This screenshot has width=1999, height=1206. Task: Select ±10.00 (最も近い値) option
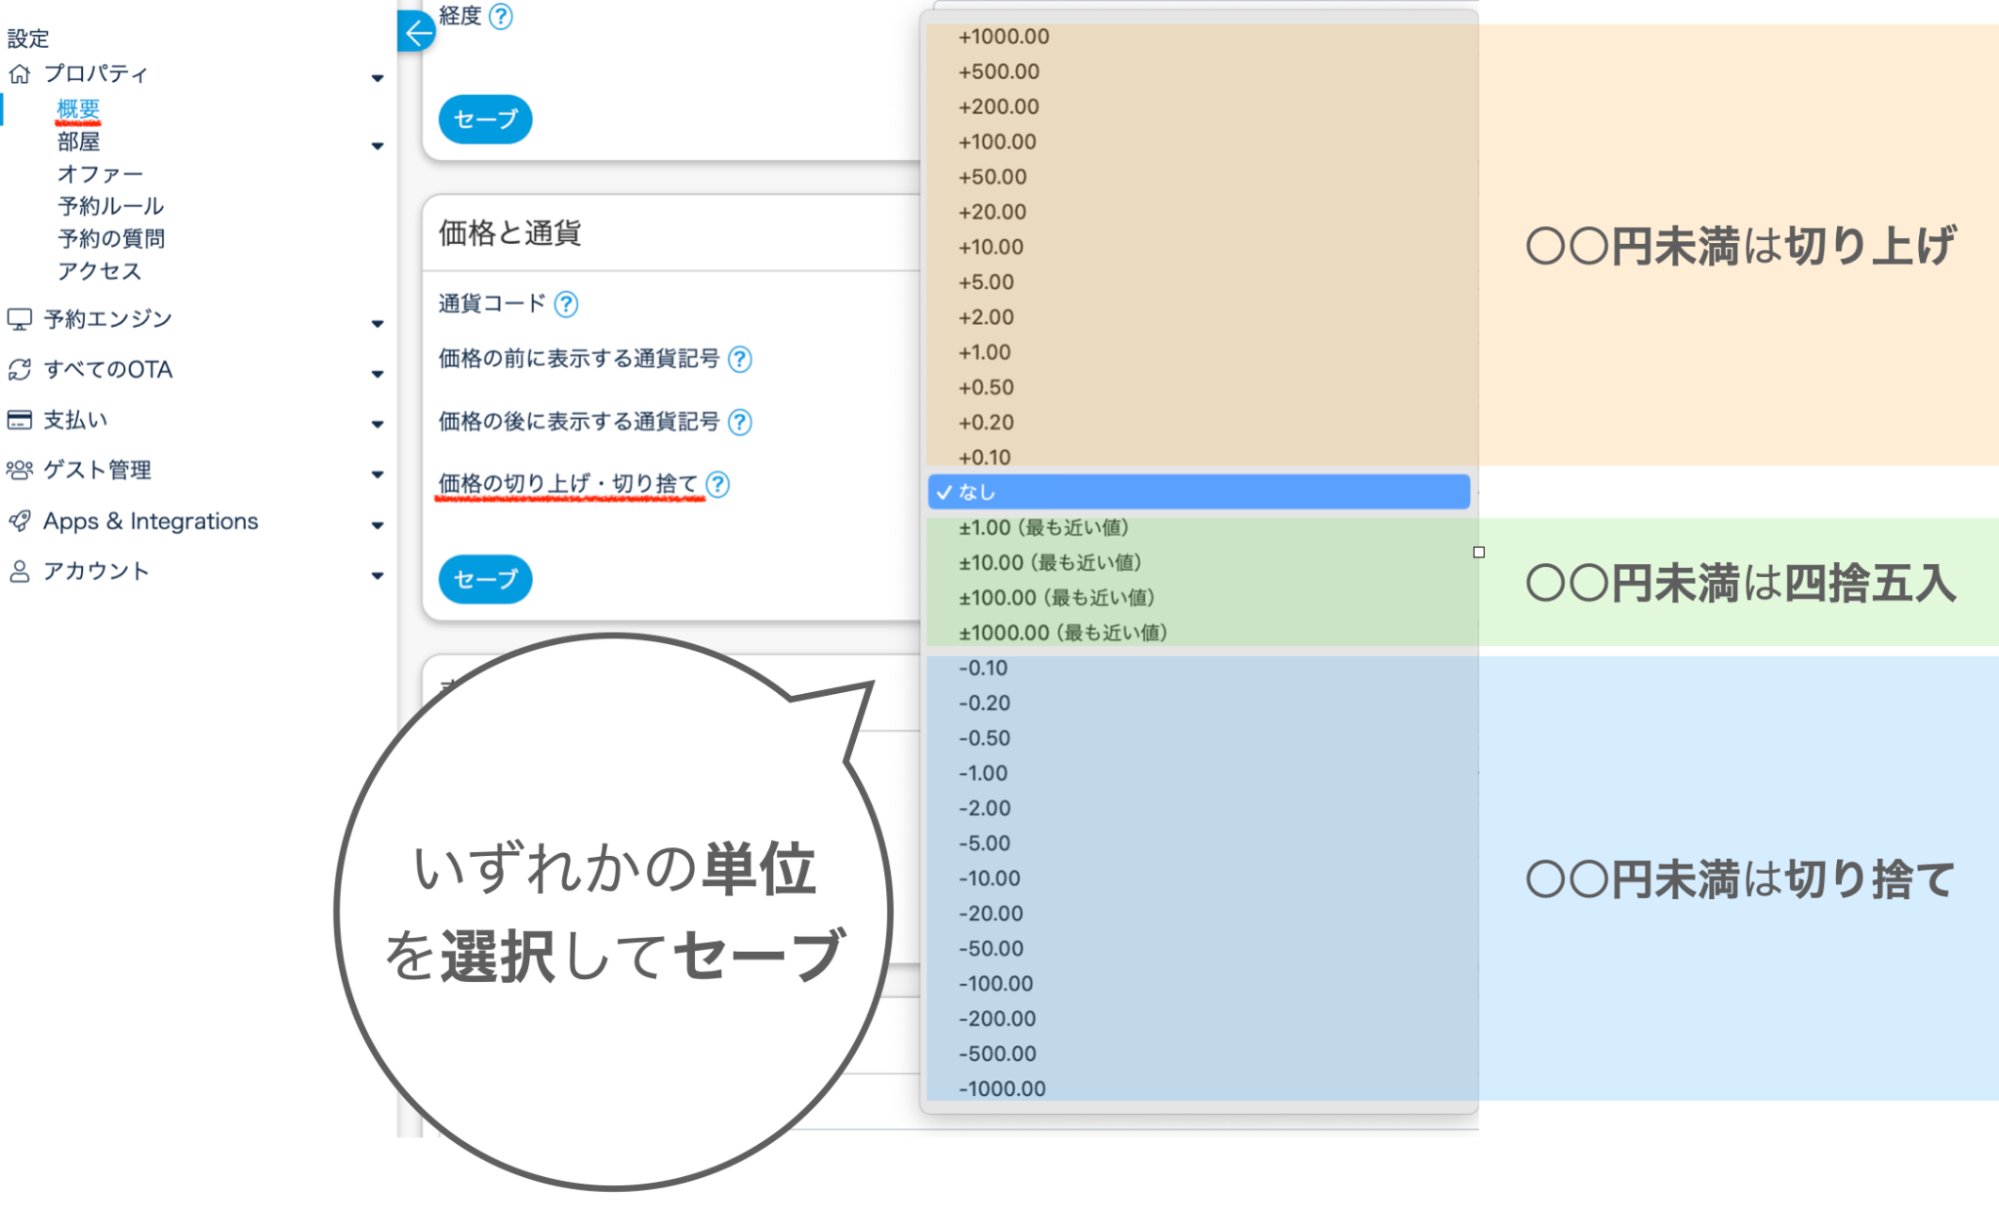pyautogui.click(x=1050, y=563)
